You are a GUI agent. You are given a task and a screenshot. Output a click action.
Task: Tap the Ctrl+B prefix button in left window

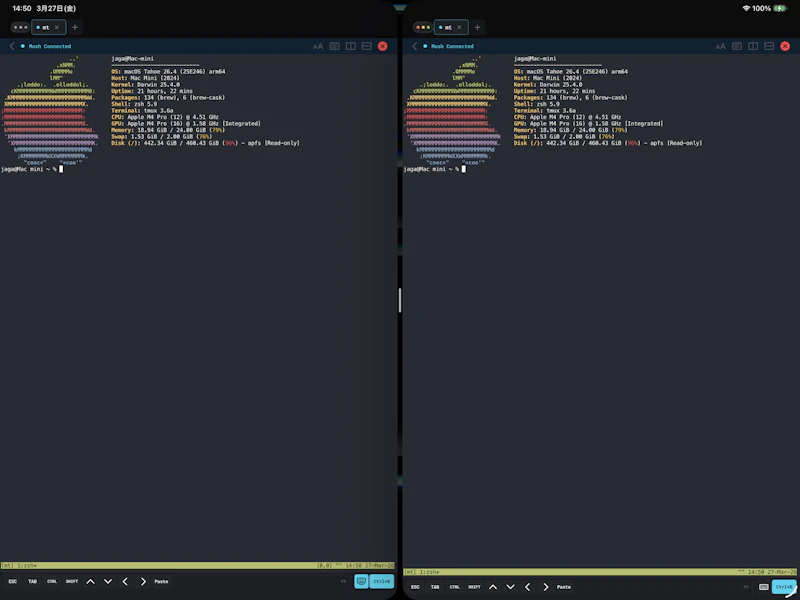click(382, 581)
